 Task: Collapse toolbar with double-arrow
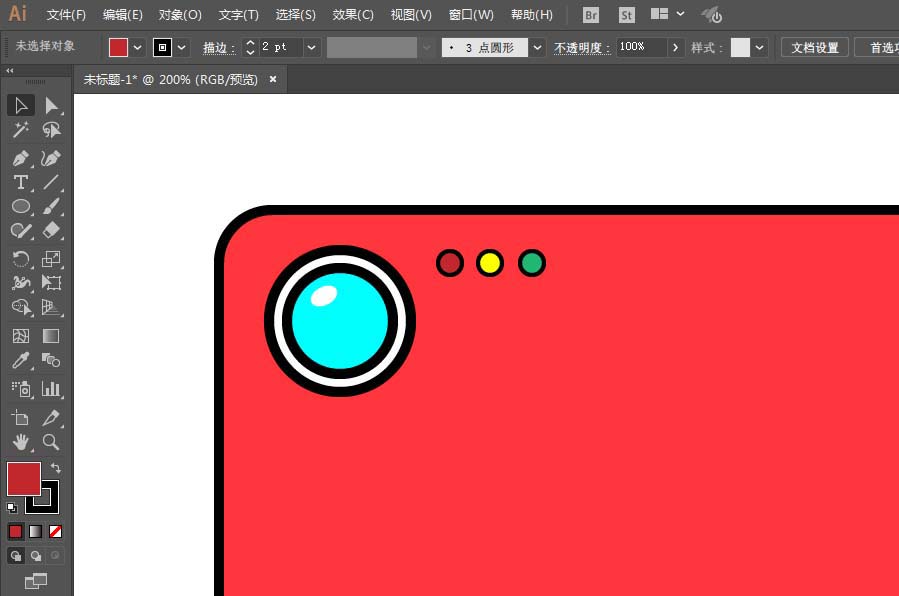[x=9, y=70]
